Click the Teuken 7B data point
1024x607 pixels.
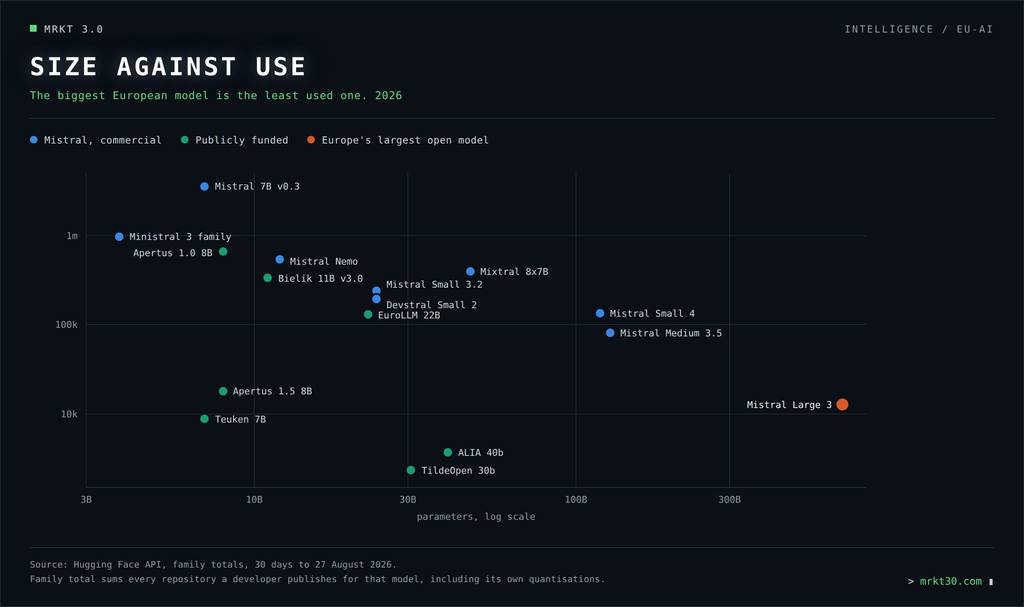click(204, 419)
